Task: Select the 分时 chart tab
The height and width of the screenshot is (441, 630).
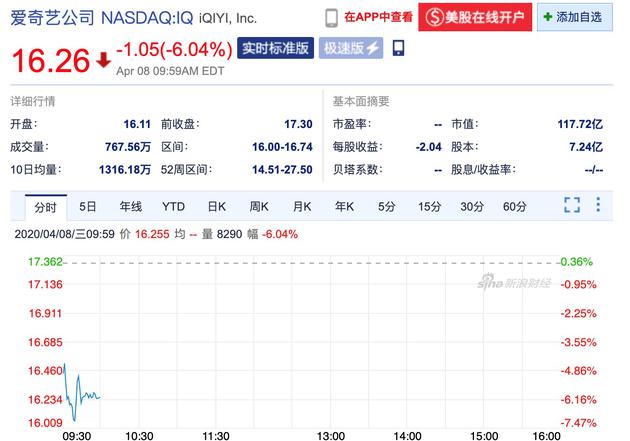Action: pos(45,208)
